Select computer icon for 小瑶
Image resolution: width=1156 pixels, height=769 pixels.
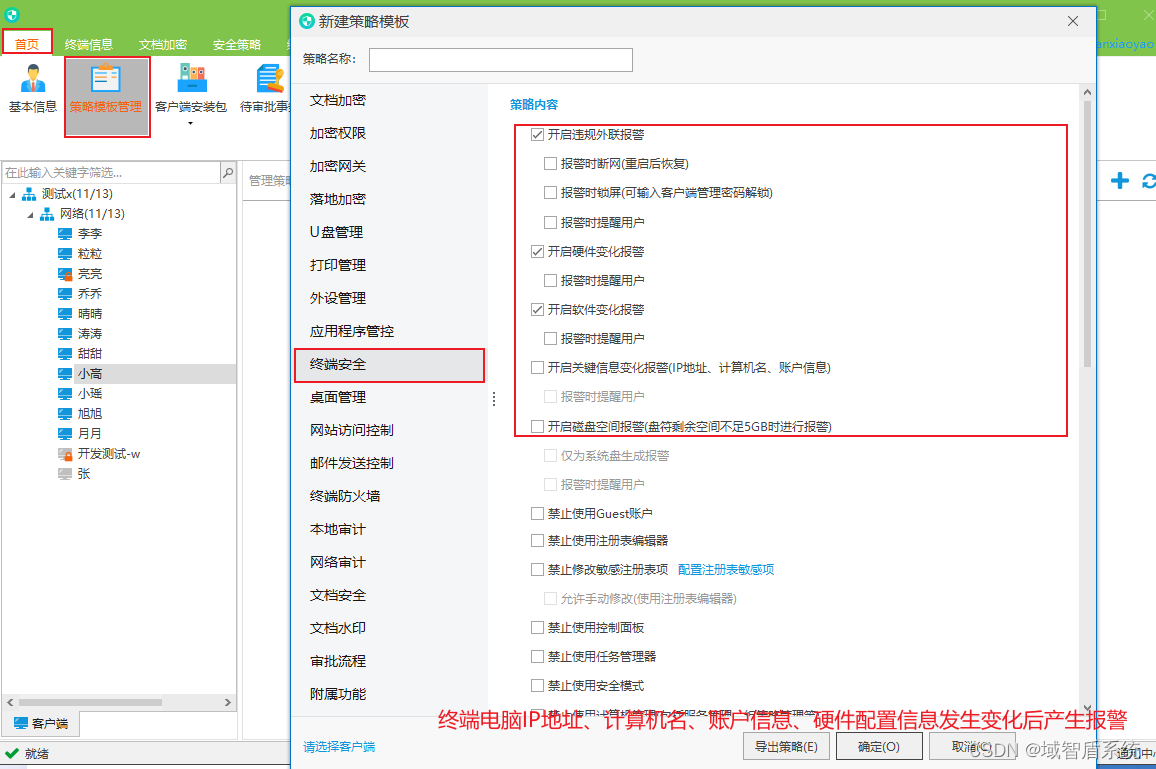click(x=65, y=394)
